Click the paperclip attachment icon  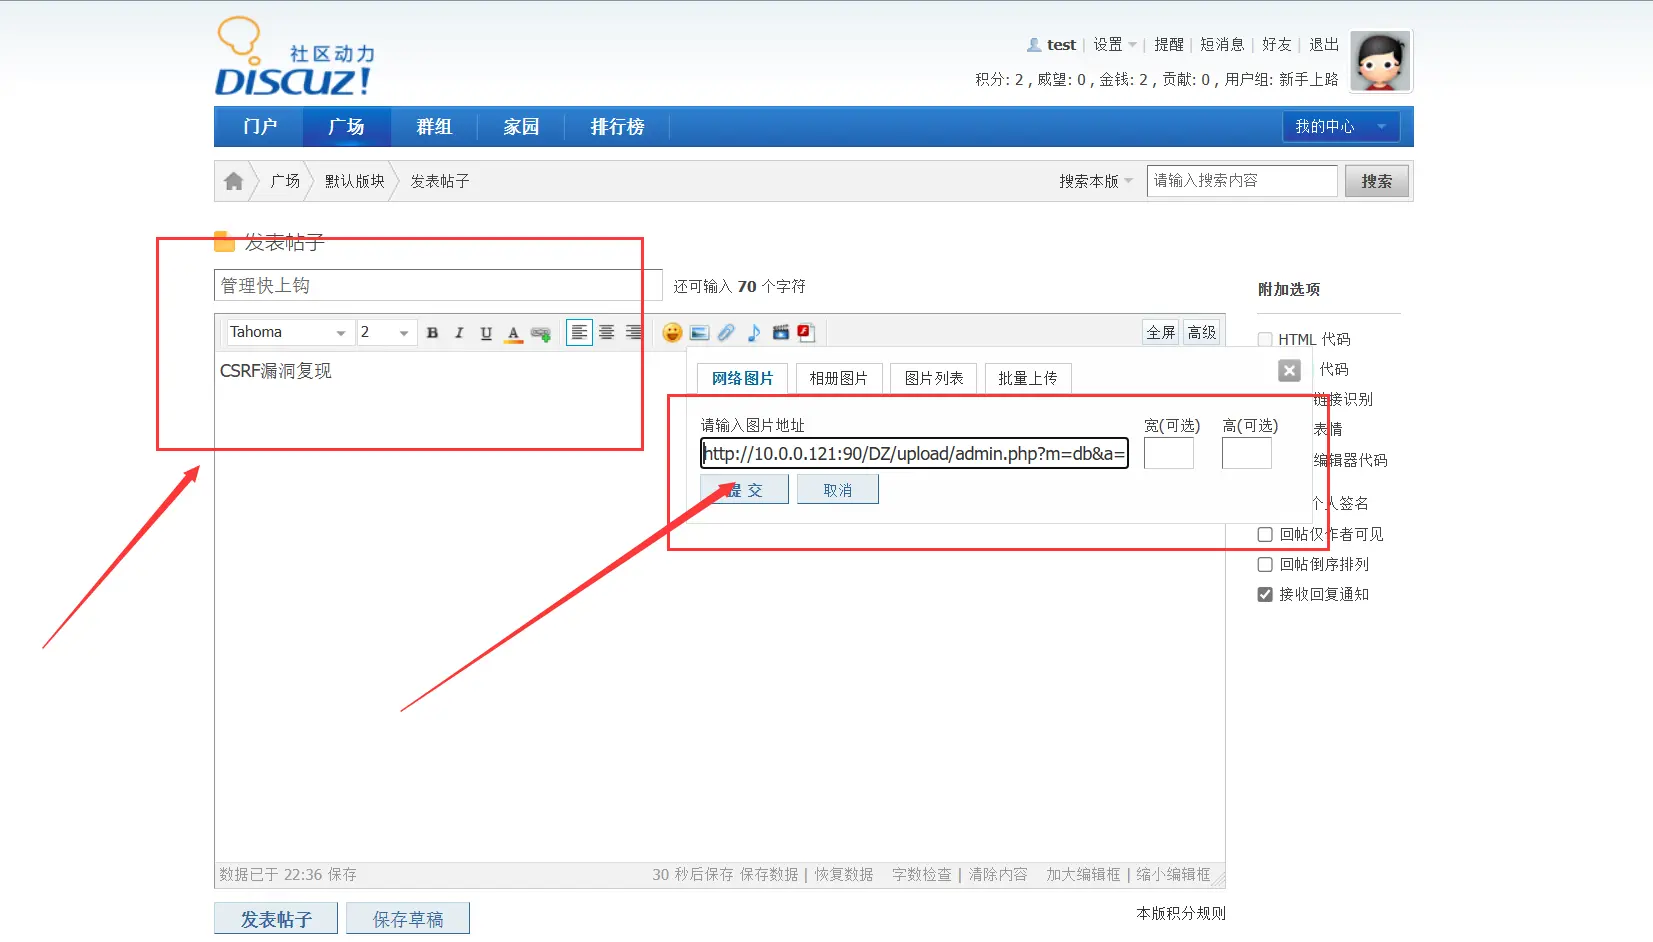[x=726, y=332]
